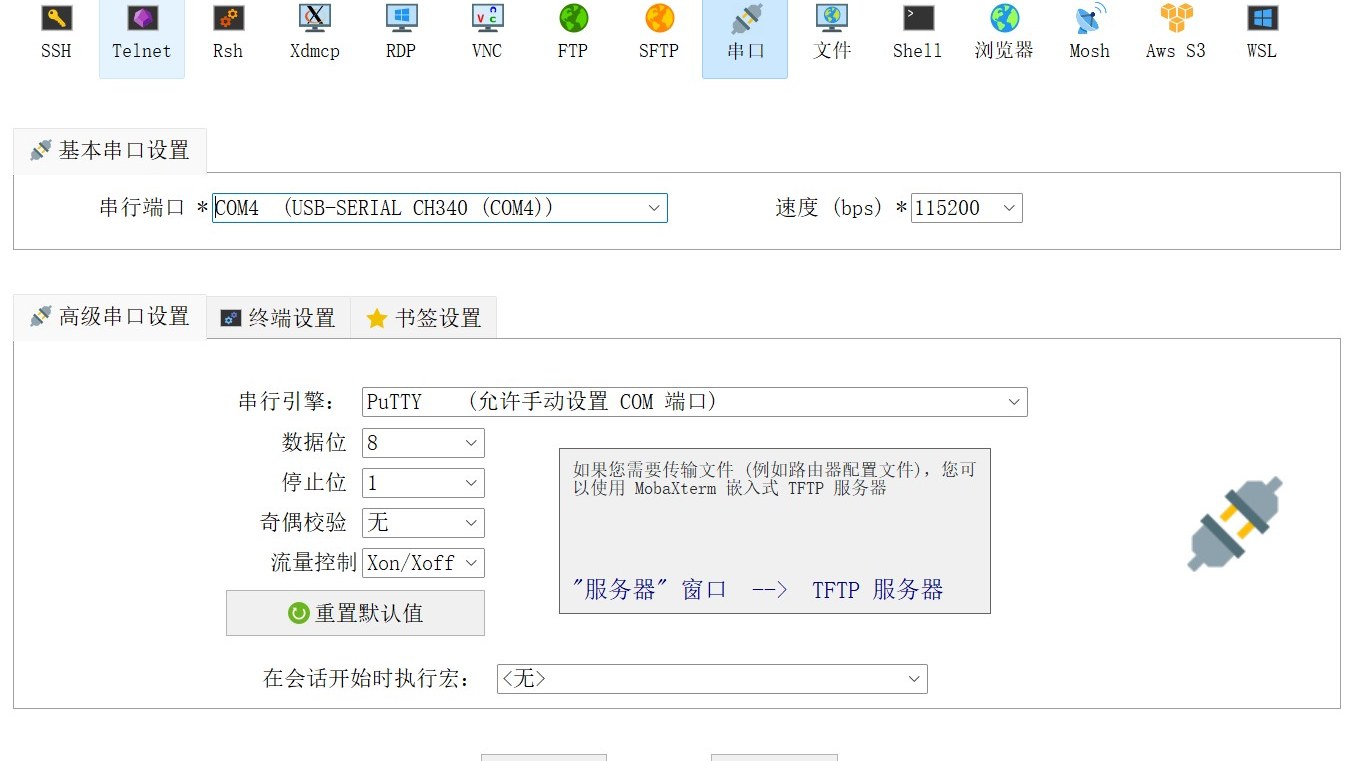Switch to the 基本串口设置 tab
The width and height of the screenshot is (1353, 761).
pyautogui.click(x=110, y=151)
